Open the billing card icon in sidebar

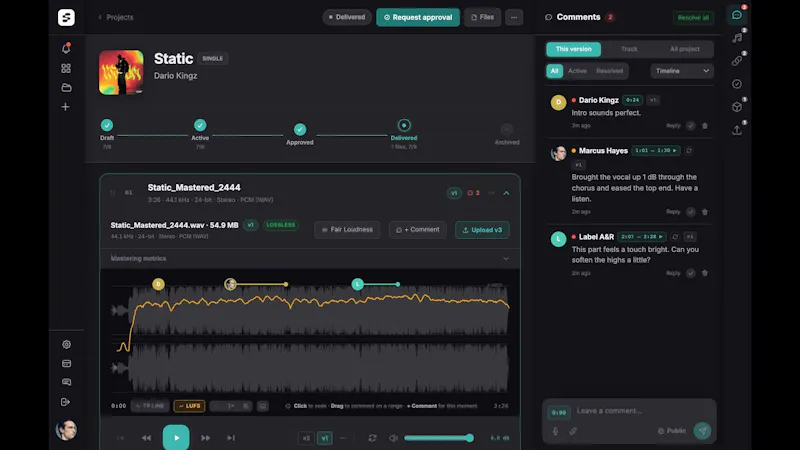66,363
